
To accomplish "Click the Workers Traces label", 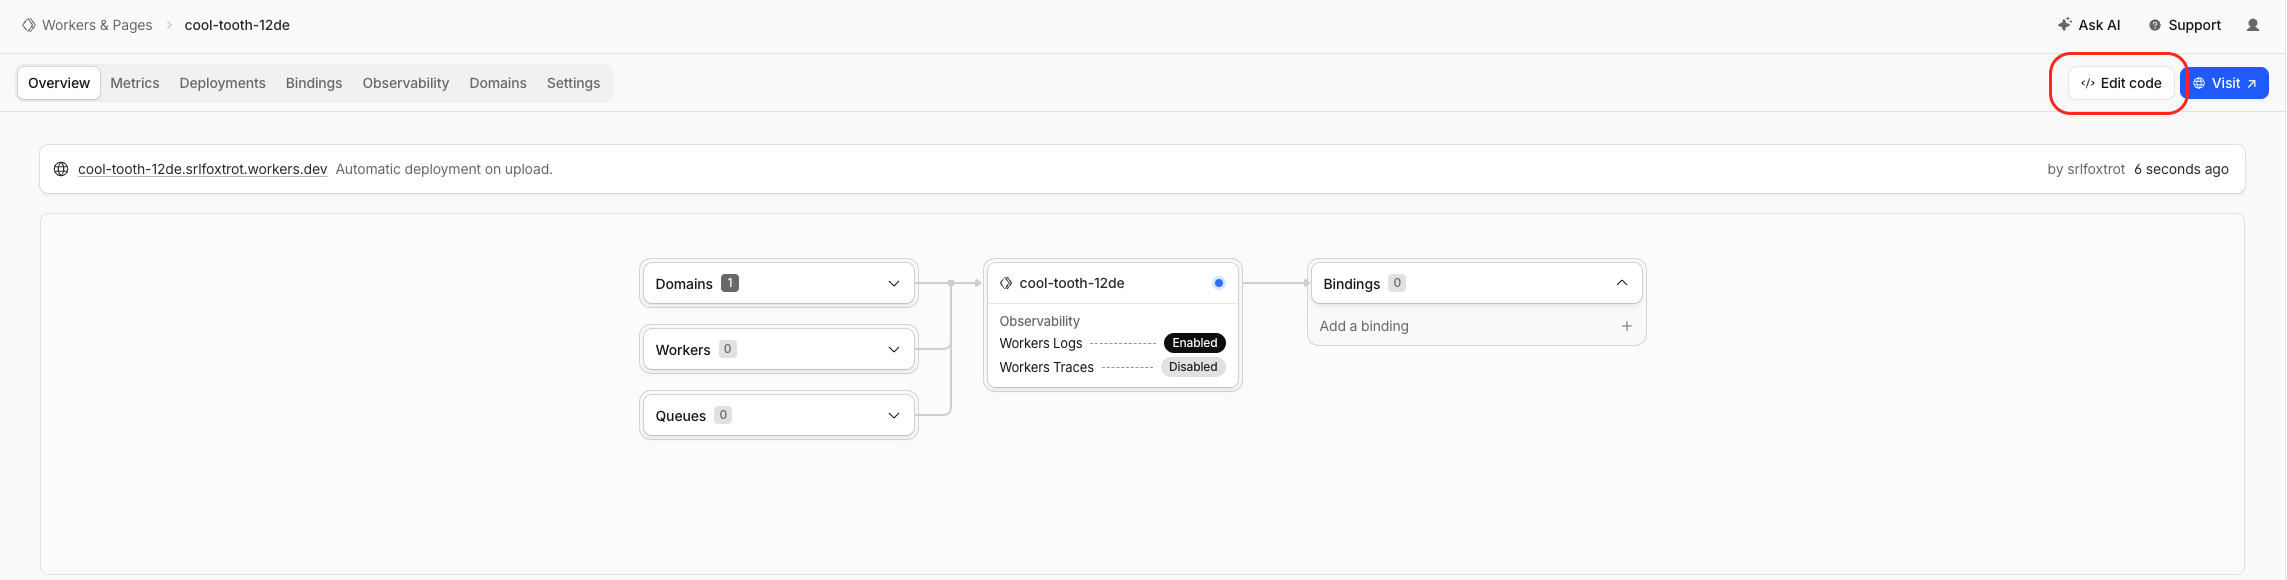I will 1047,367.
